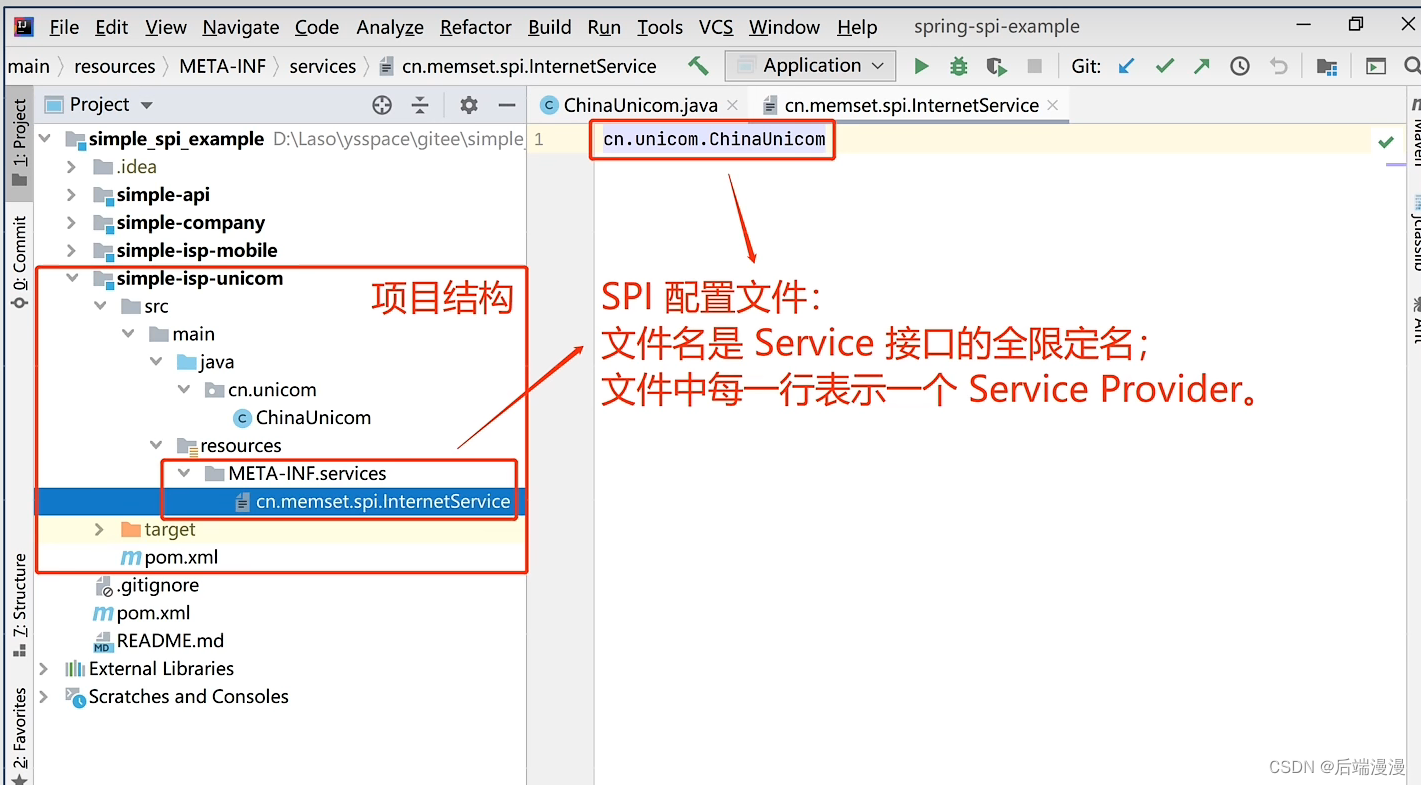Expand the External Libraries node arrow
The image size is (1421, 785).
[43, 669]
